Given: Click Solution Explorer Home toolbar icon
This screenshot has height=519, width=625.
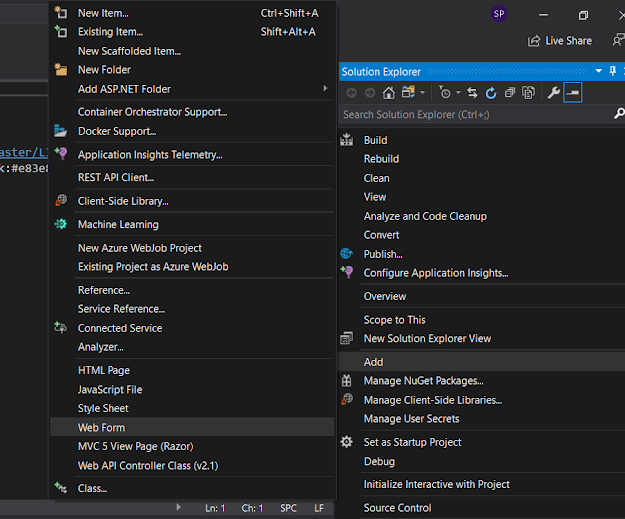Looking at the screenshot, I should pos(389,93).
